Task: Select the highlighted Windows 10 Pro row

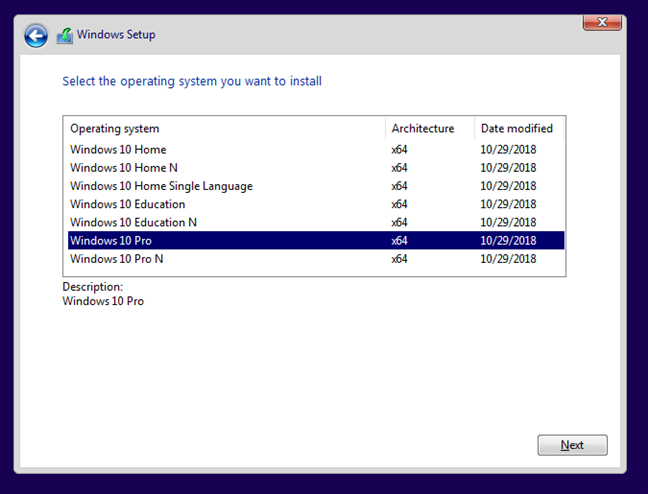Action: coord(316,240)
